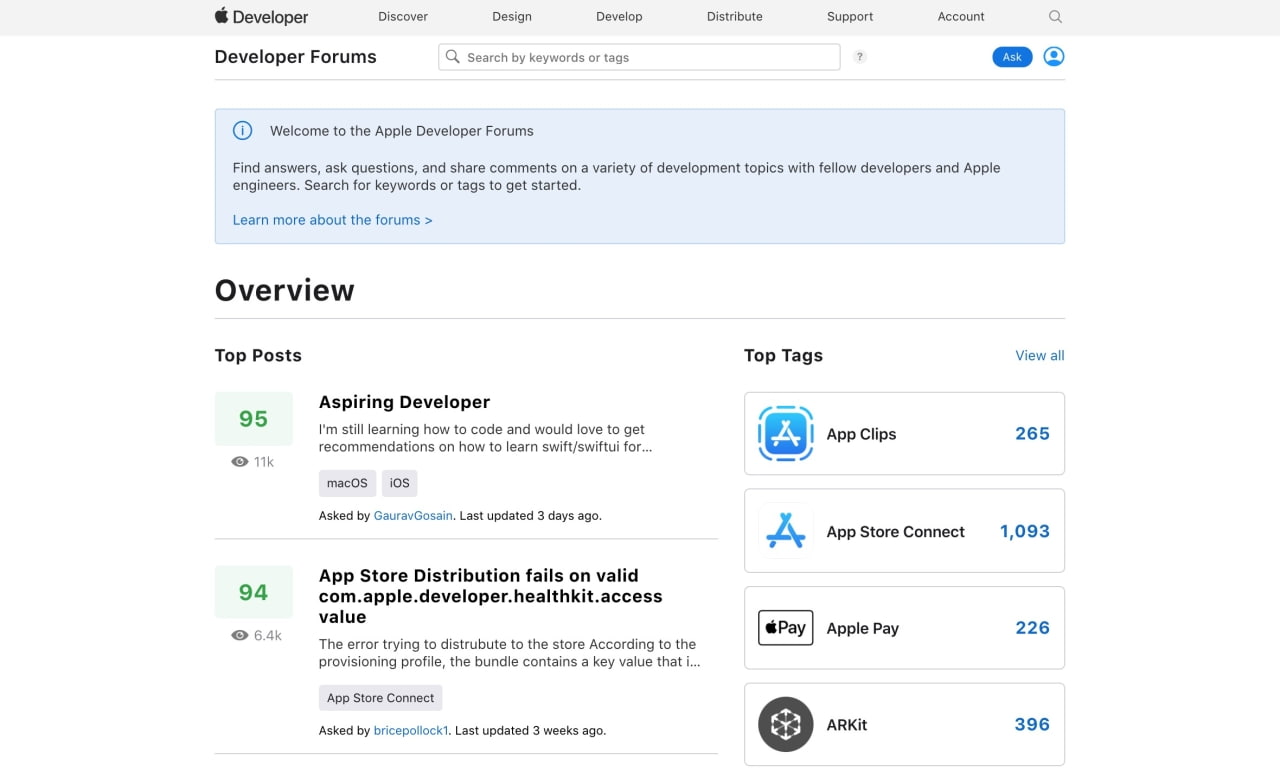Open App Store Distribution fails post
This screenshot has height=777, width=1280.
point(491,596)
